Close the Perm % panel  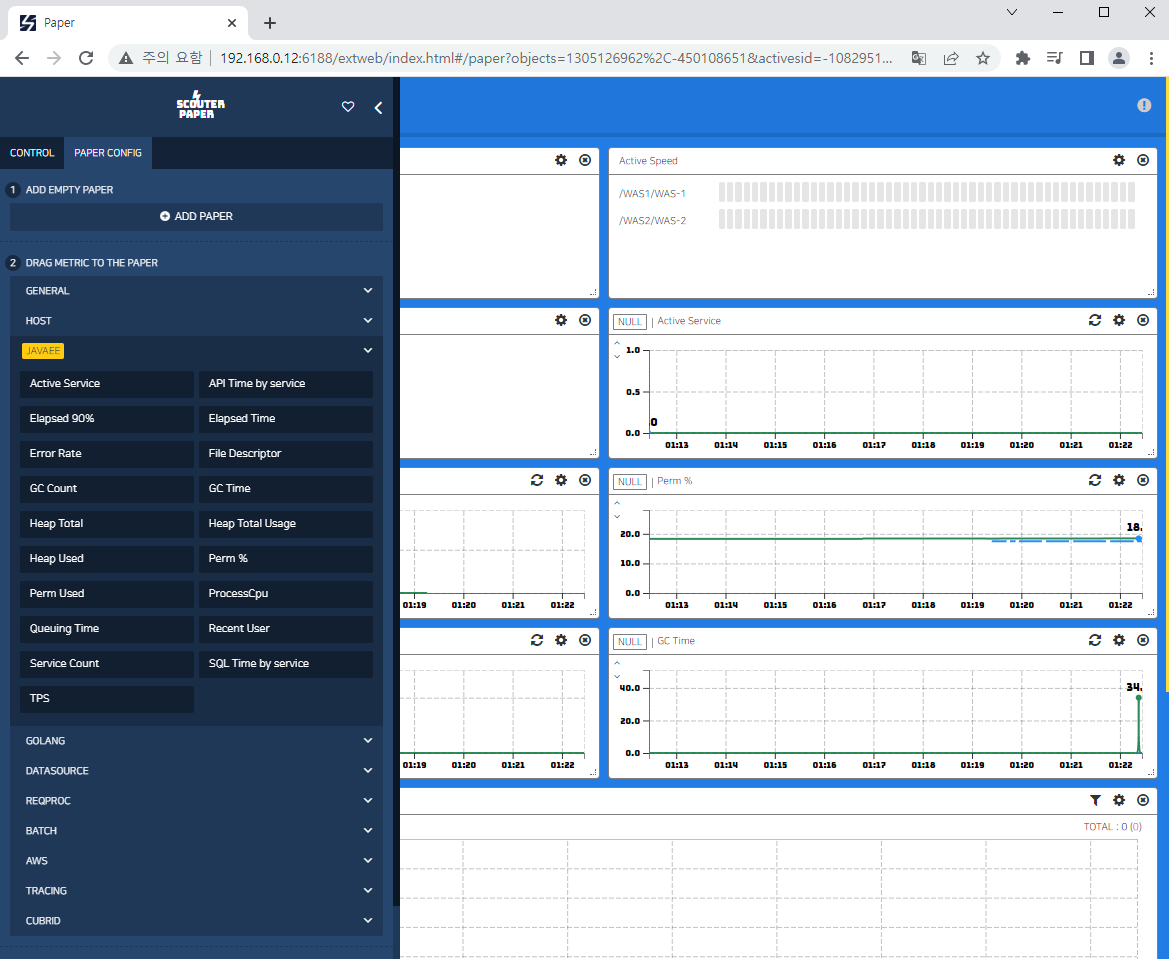pos(1143,480)
